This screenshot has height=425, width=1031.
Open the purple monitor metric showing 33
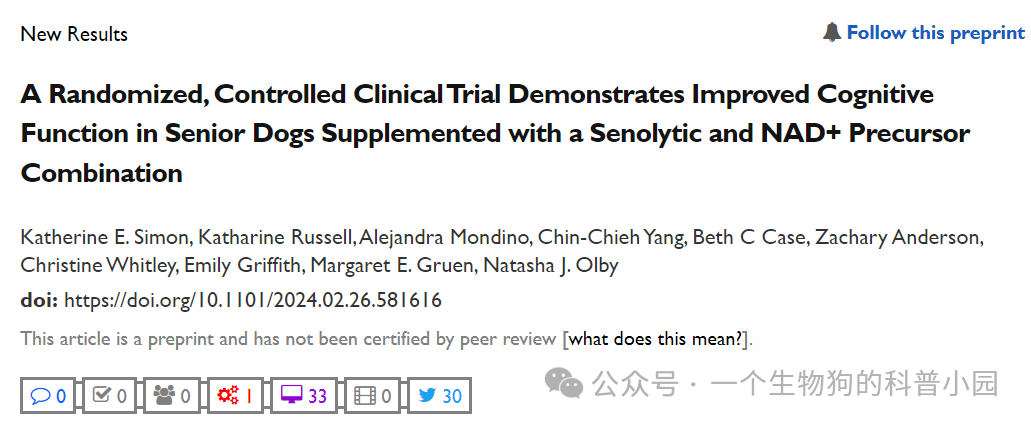(303, 395)
